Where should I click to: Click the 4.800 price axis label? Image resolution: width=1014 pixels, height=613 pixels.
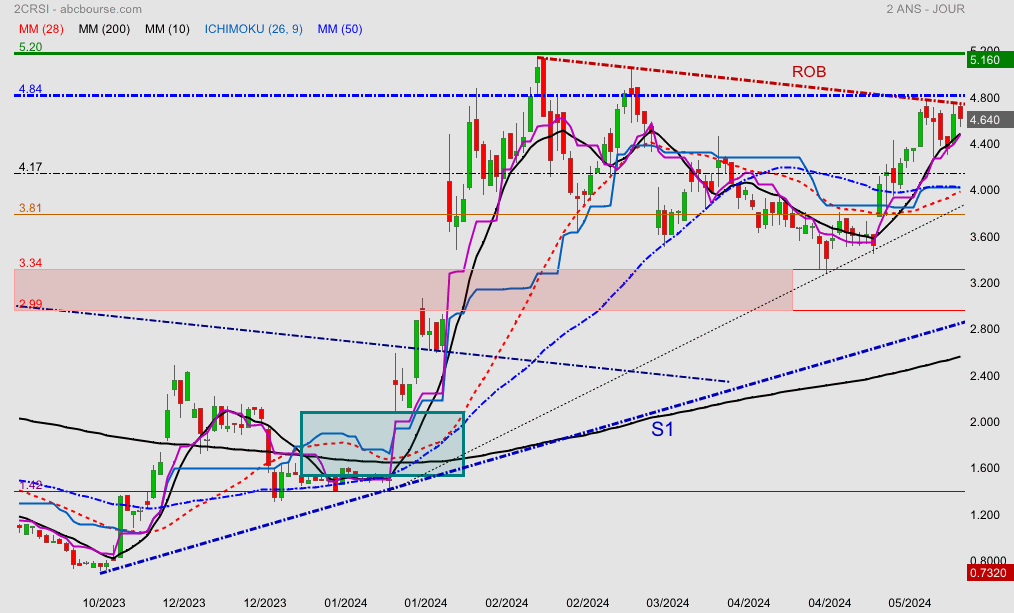point(985,98)
